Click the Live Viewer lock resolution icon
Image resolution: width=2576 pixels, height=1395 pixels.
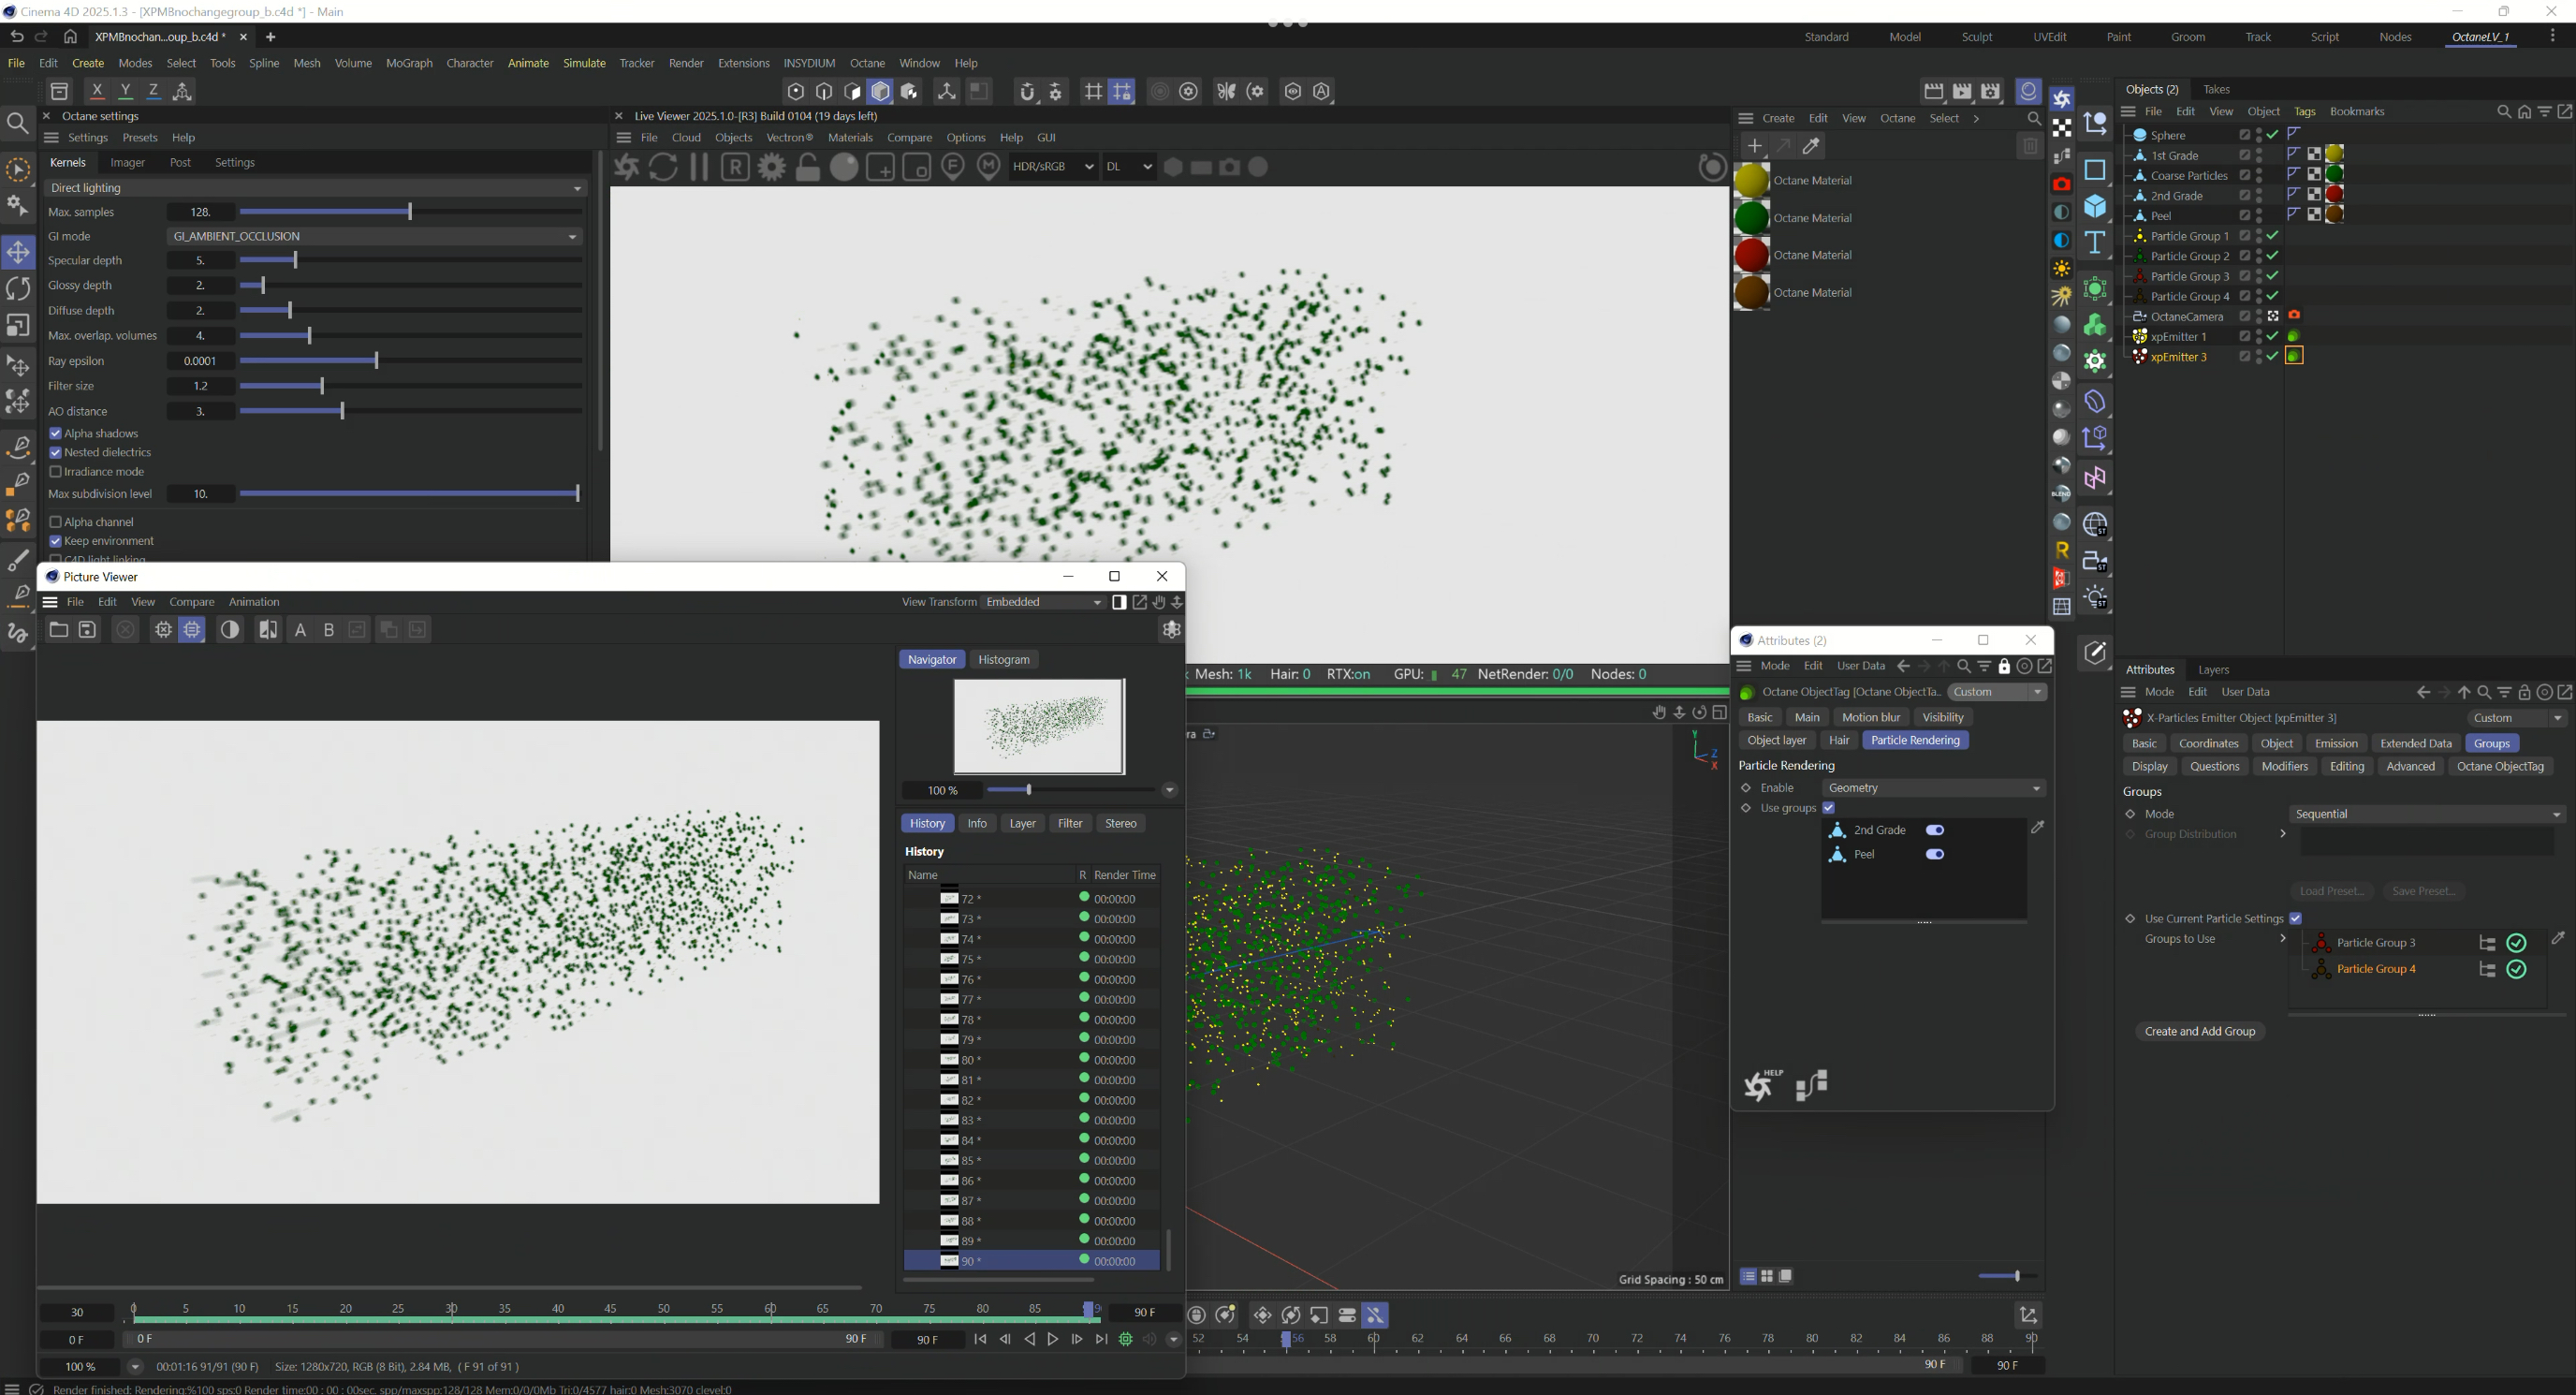[x=807, y=167]
